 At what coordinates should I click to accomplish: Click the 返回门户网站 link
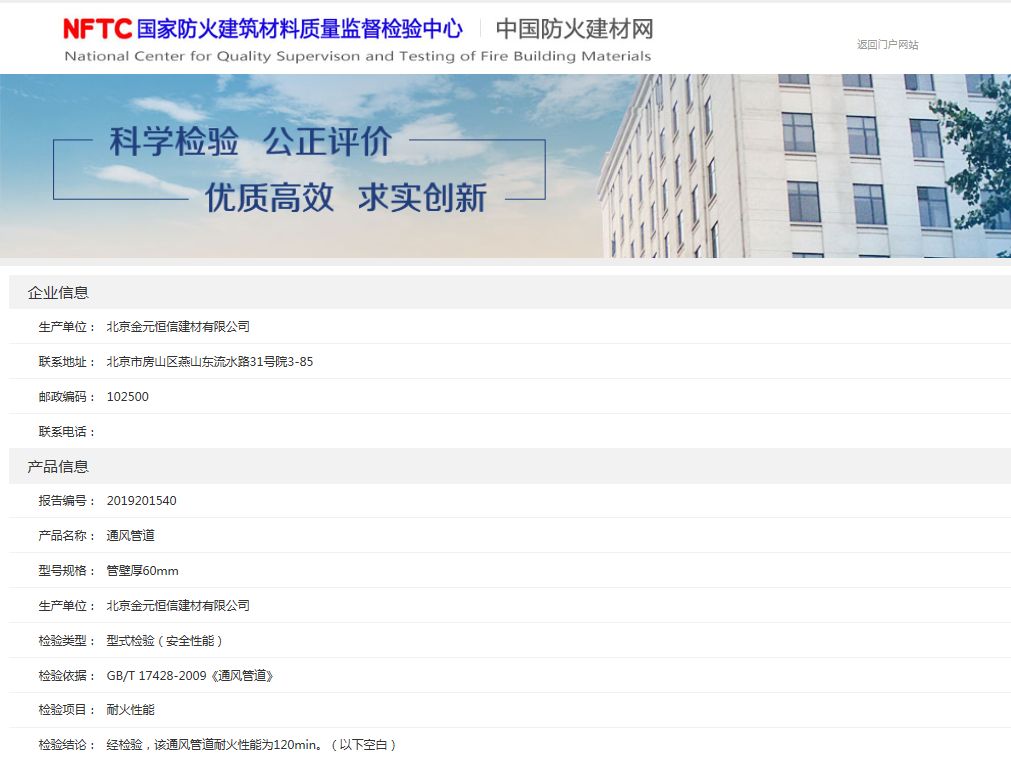coord(887,45)
